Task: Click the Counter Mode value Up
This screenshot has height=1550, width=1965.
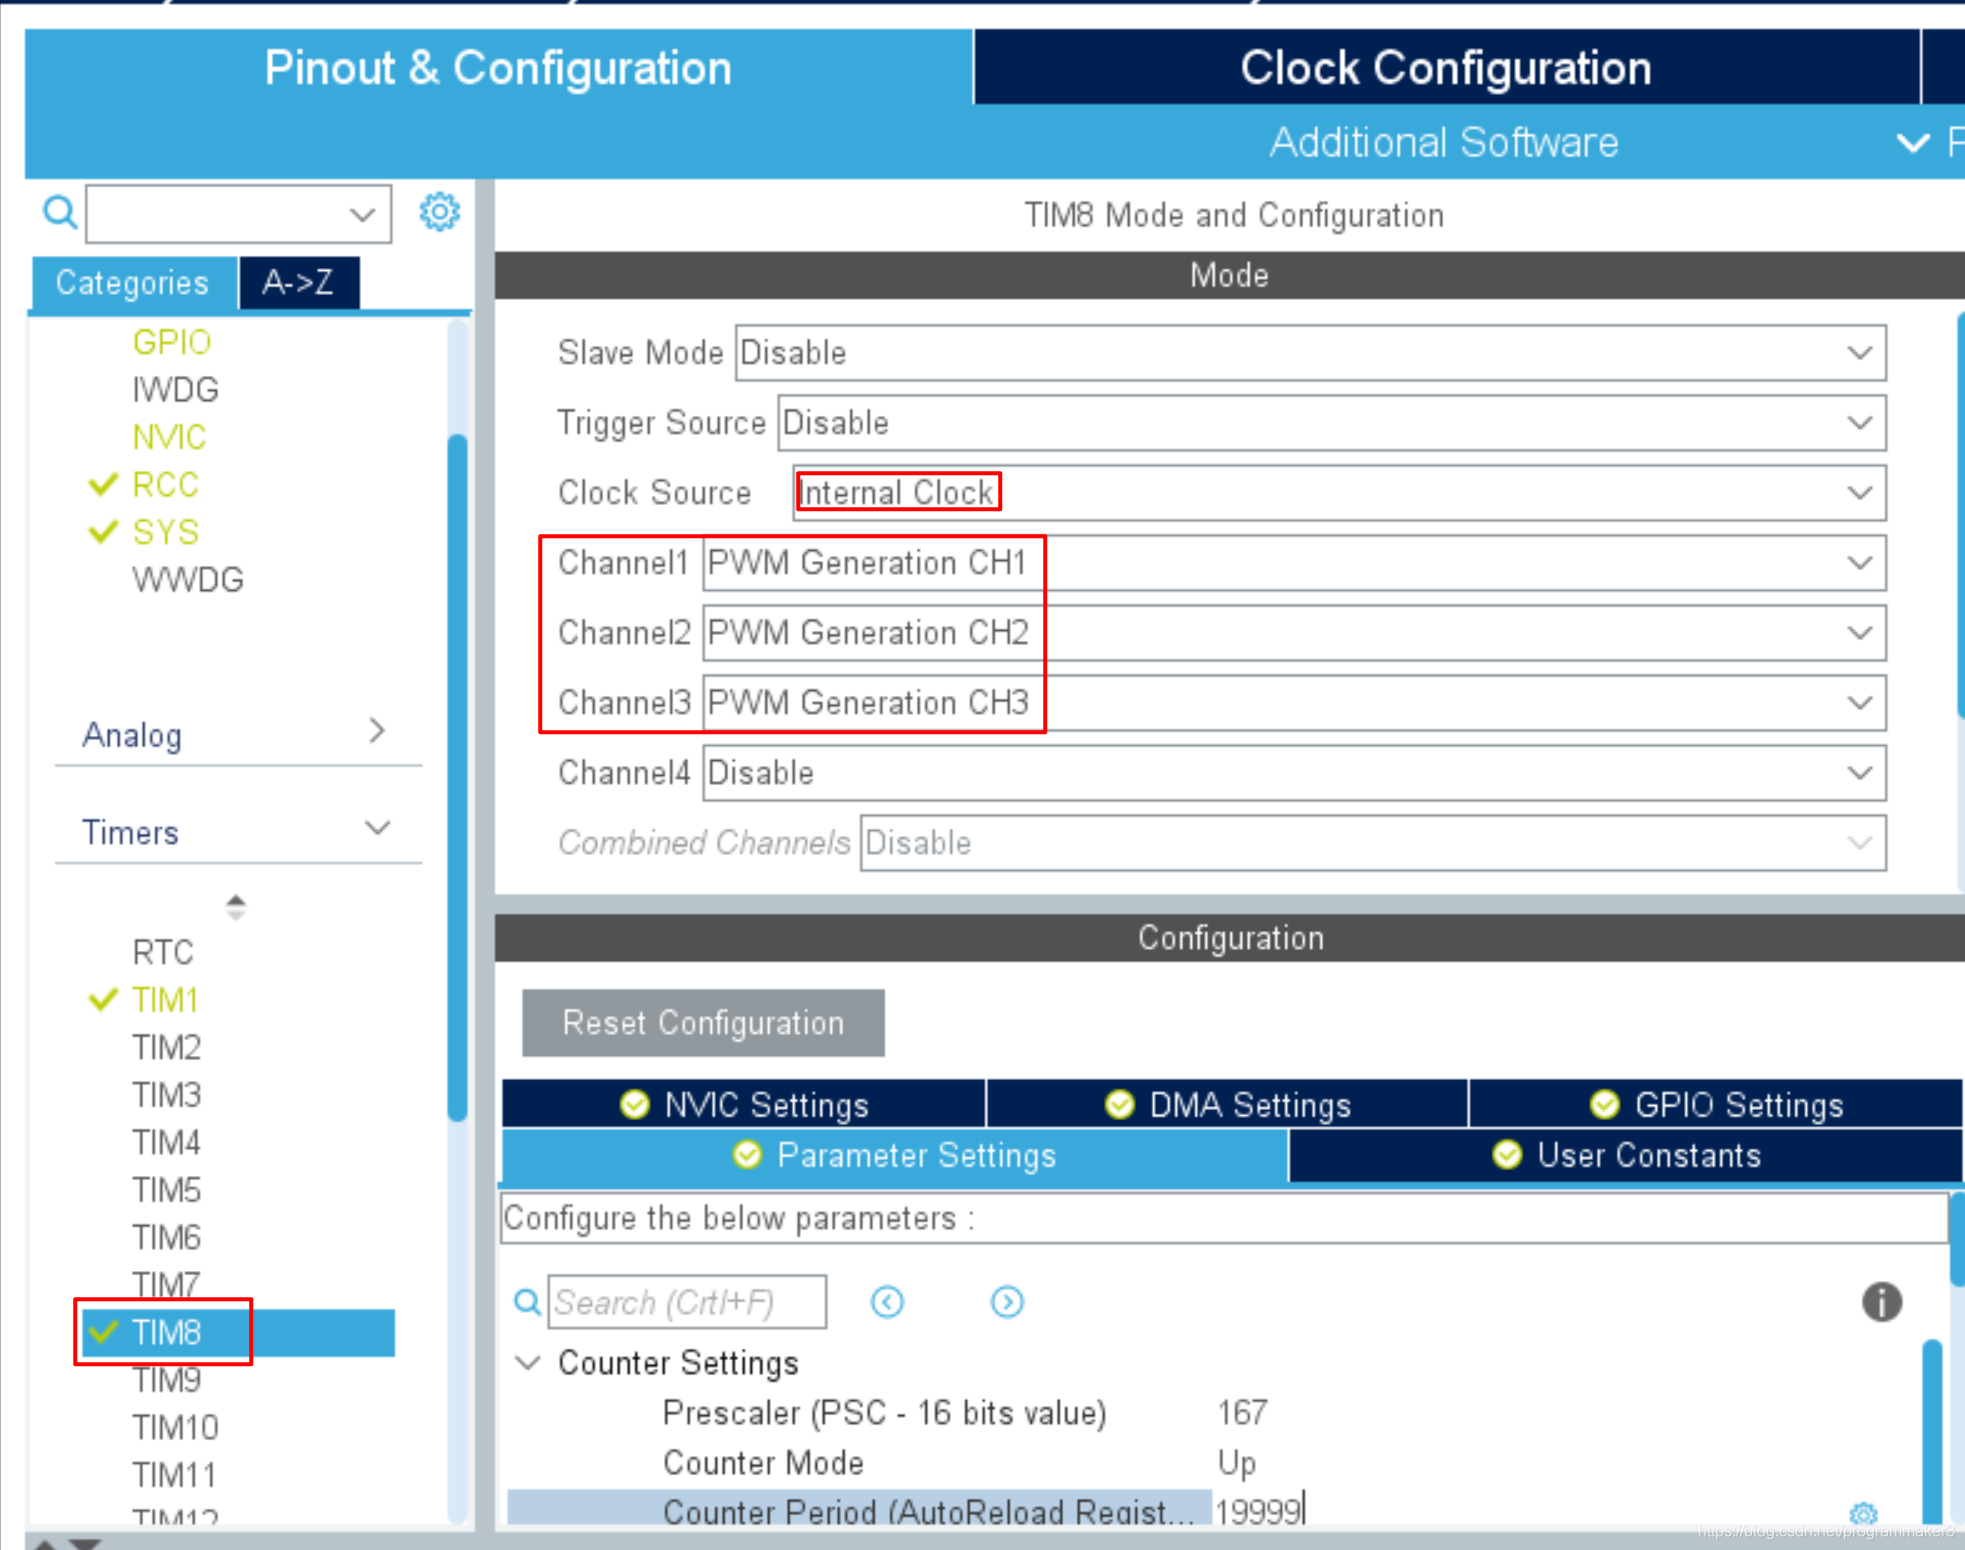Action: click(x=1237, y=1462)
